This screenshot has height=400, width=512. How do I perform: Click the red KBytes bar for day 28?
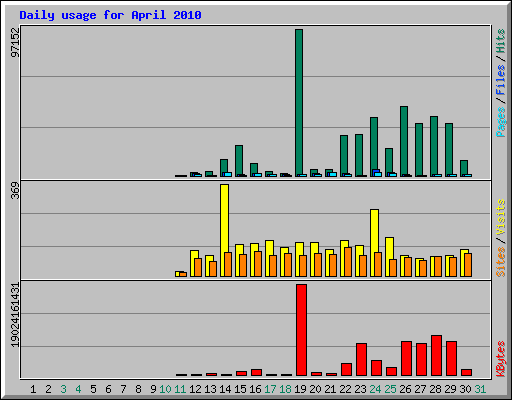coord(436,355)
